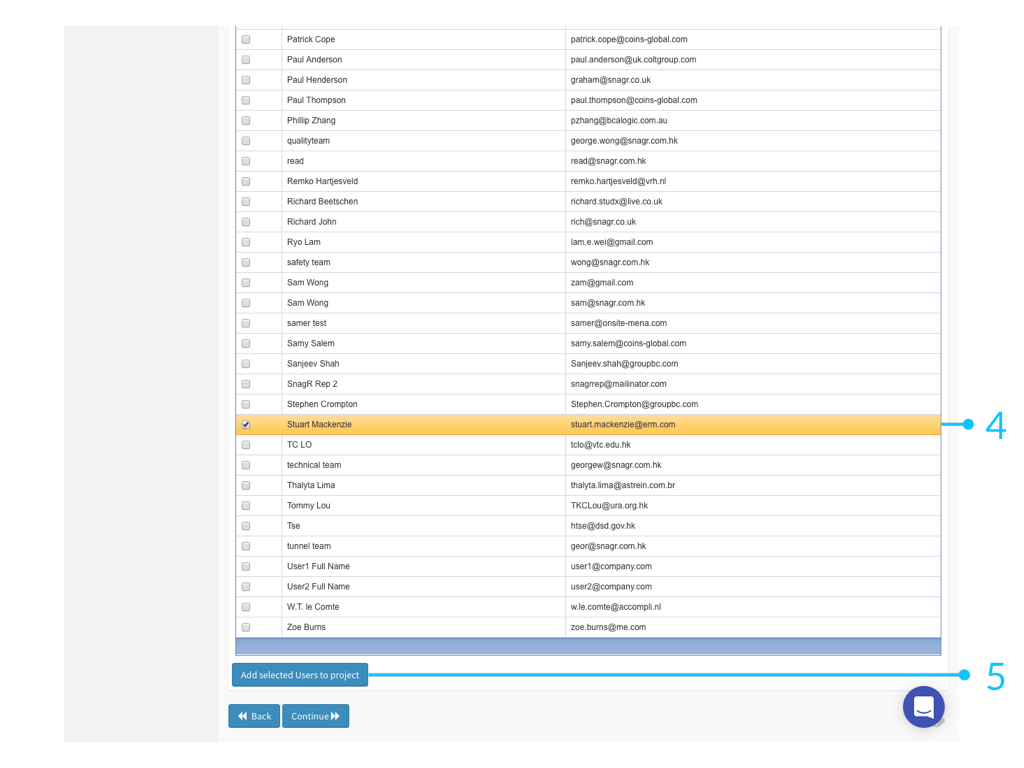Check the Ryo Lam checkbox
The height and width of the screenshot is (768, 1024).
point(246,242)
